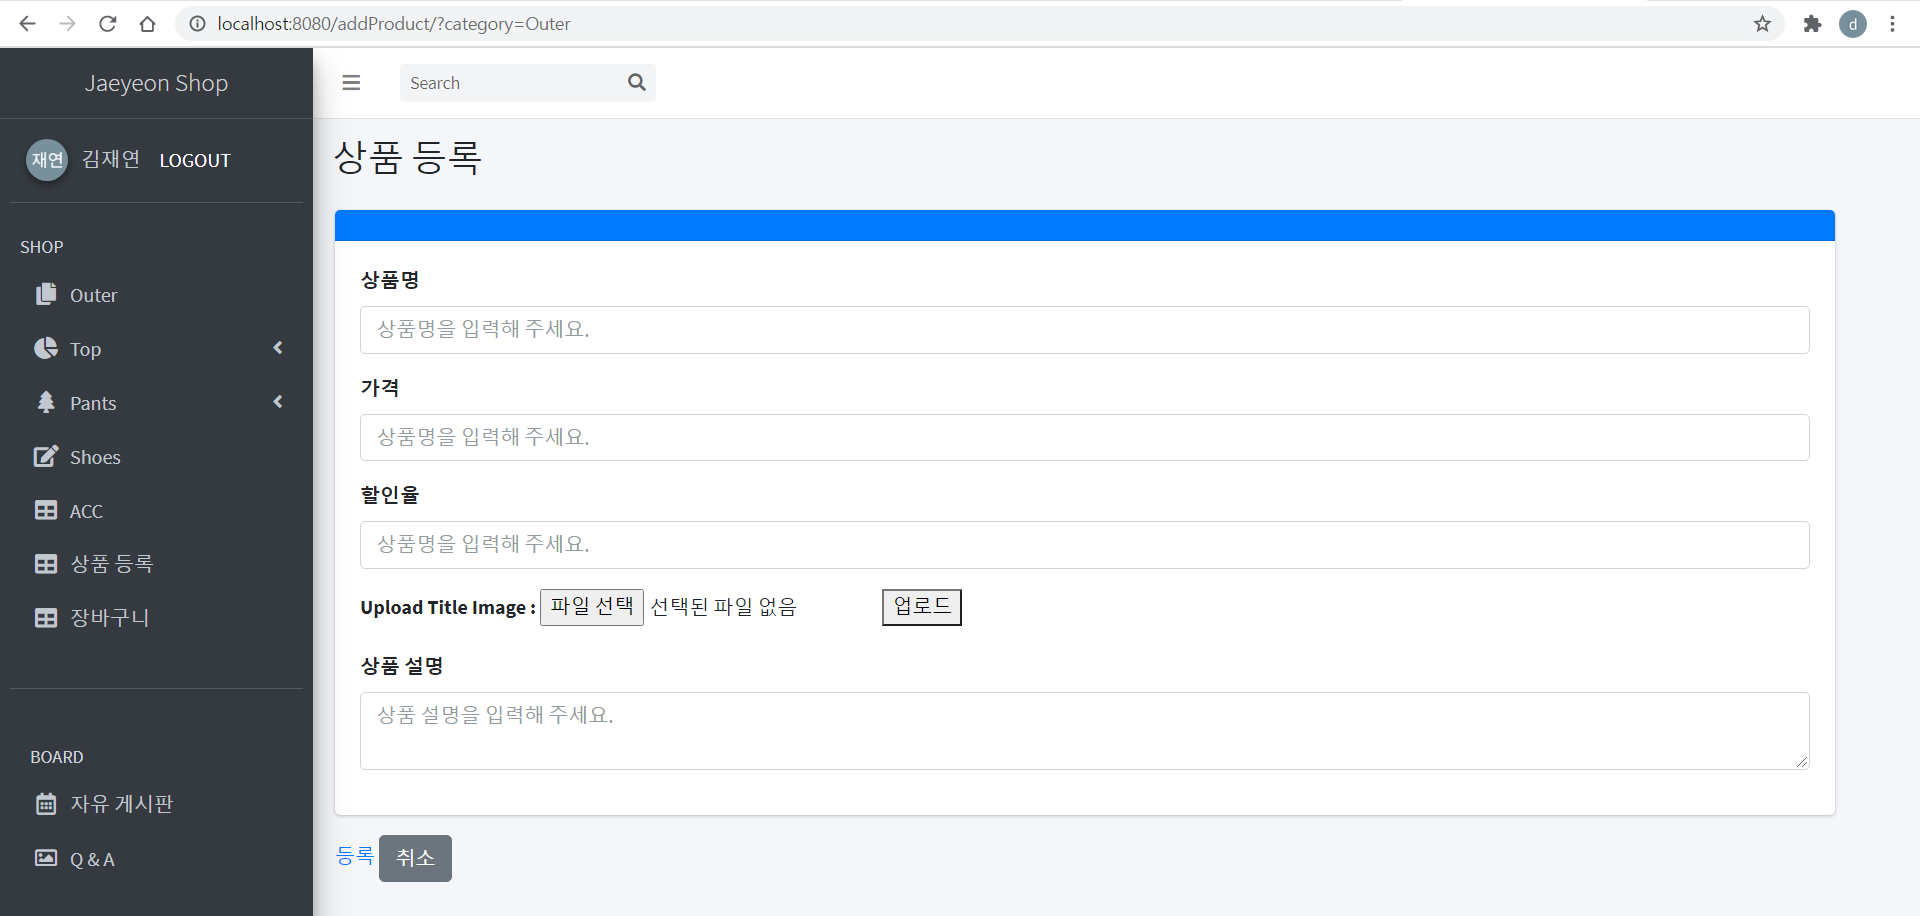
Task: Click the pie chart icon beside Top
Action: click(47, 348)
